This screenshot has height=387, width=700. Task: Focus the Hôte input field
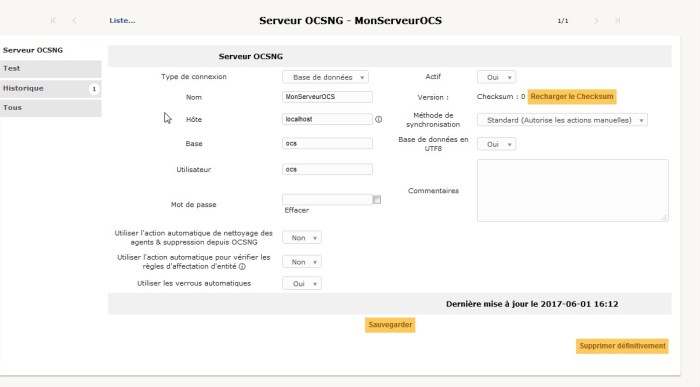tap(327, 119)
